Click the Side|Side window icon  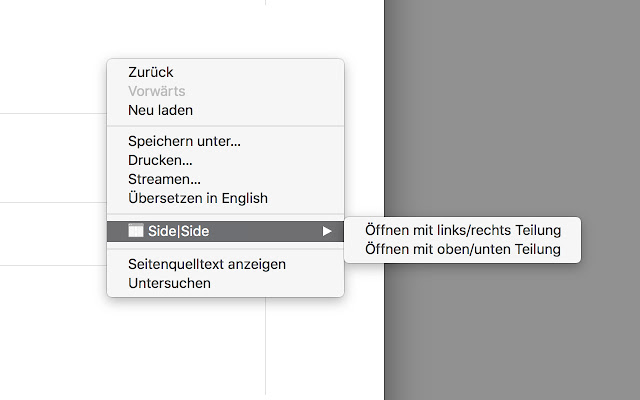tap(136, 231)
